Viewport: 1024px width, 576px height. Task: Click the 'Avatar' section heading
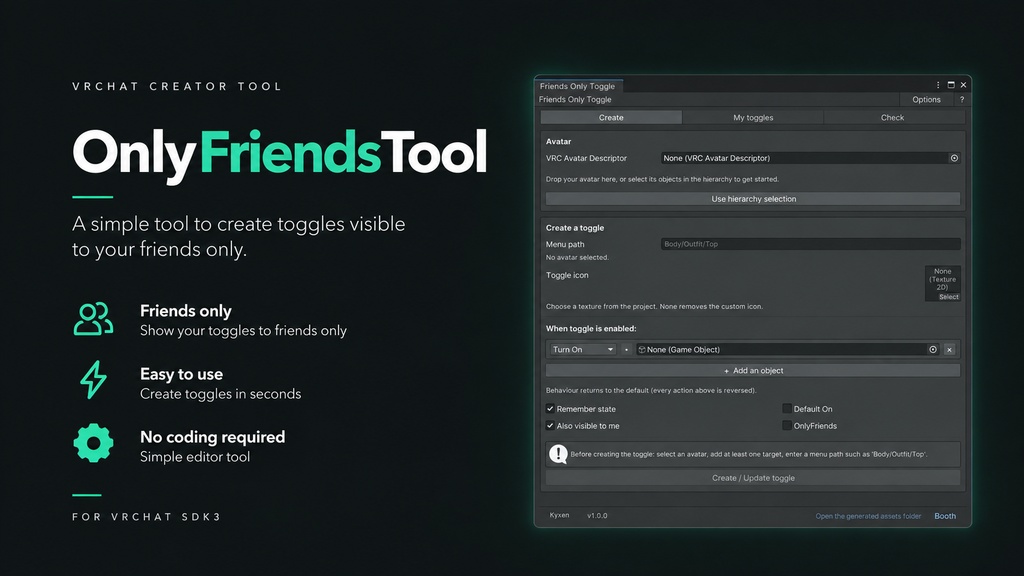[558, 141]
